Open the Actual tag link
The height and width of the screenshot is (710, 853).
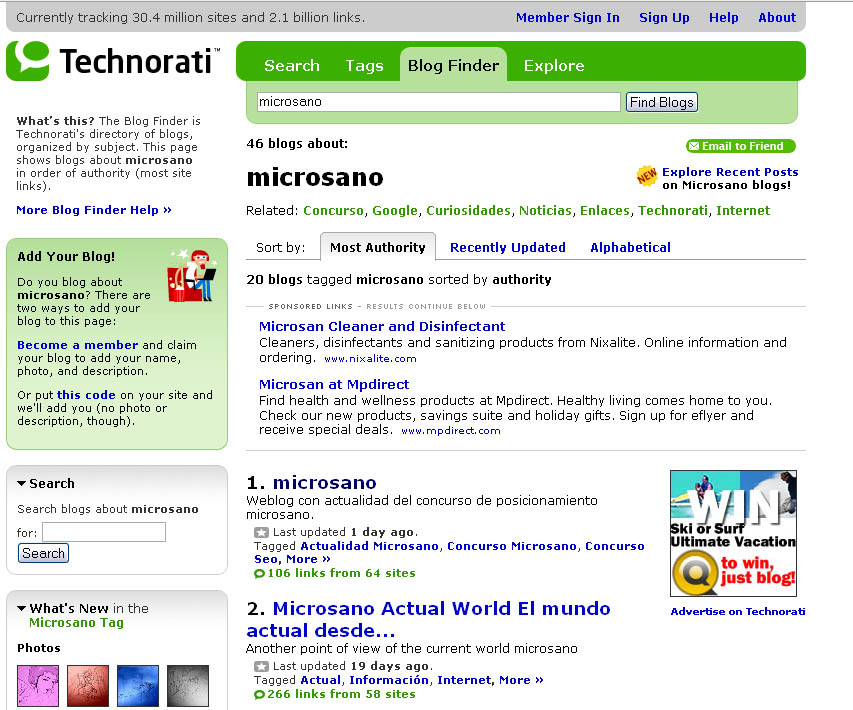click(321, 680)
